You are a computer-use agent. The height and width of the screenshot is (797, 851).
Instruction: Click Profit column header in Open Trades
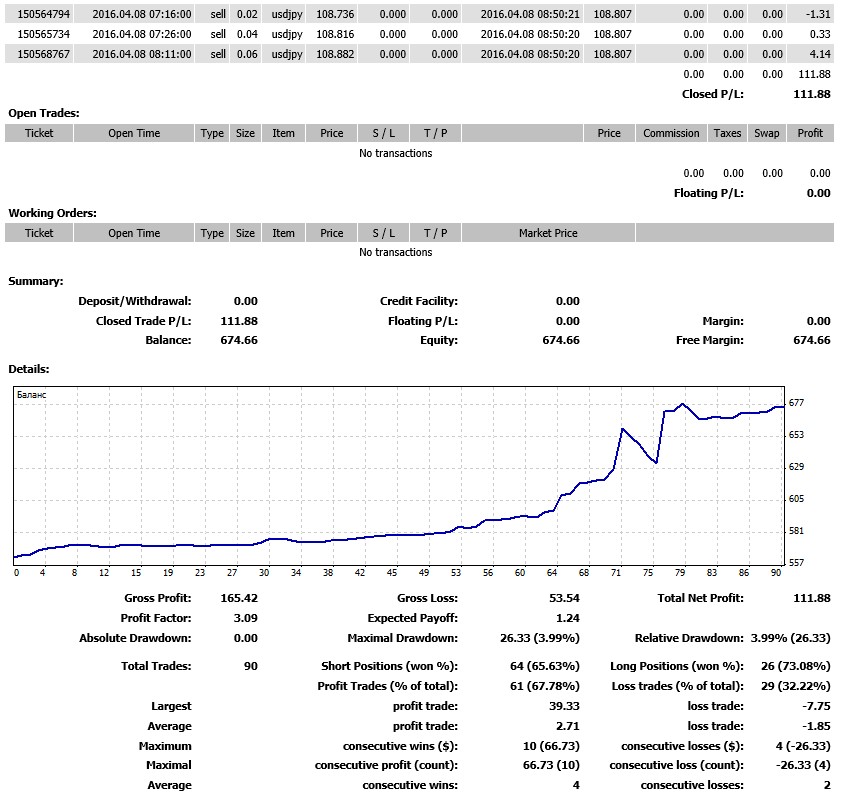point(810,133)
